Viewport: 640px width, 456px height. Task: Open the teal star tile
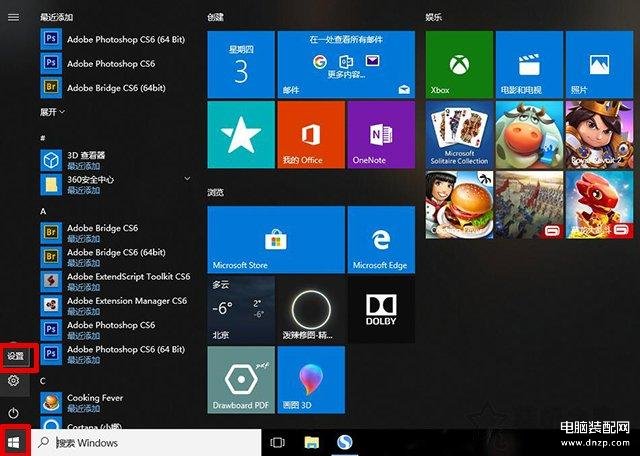[241, 135]
